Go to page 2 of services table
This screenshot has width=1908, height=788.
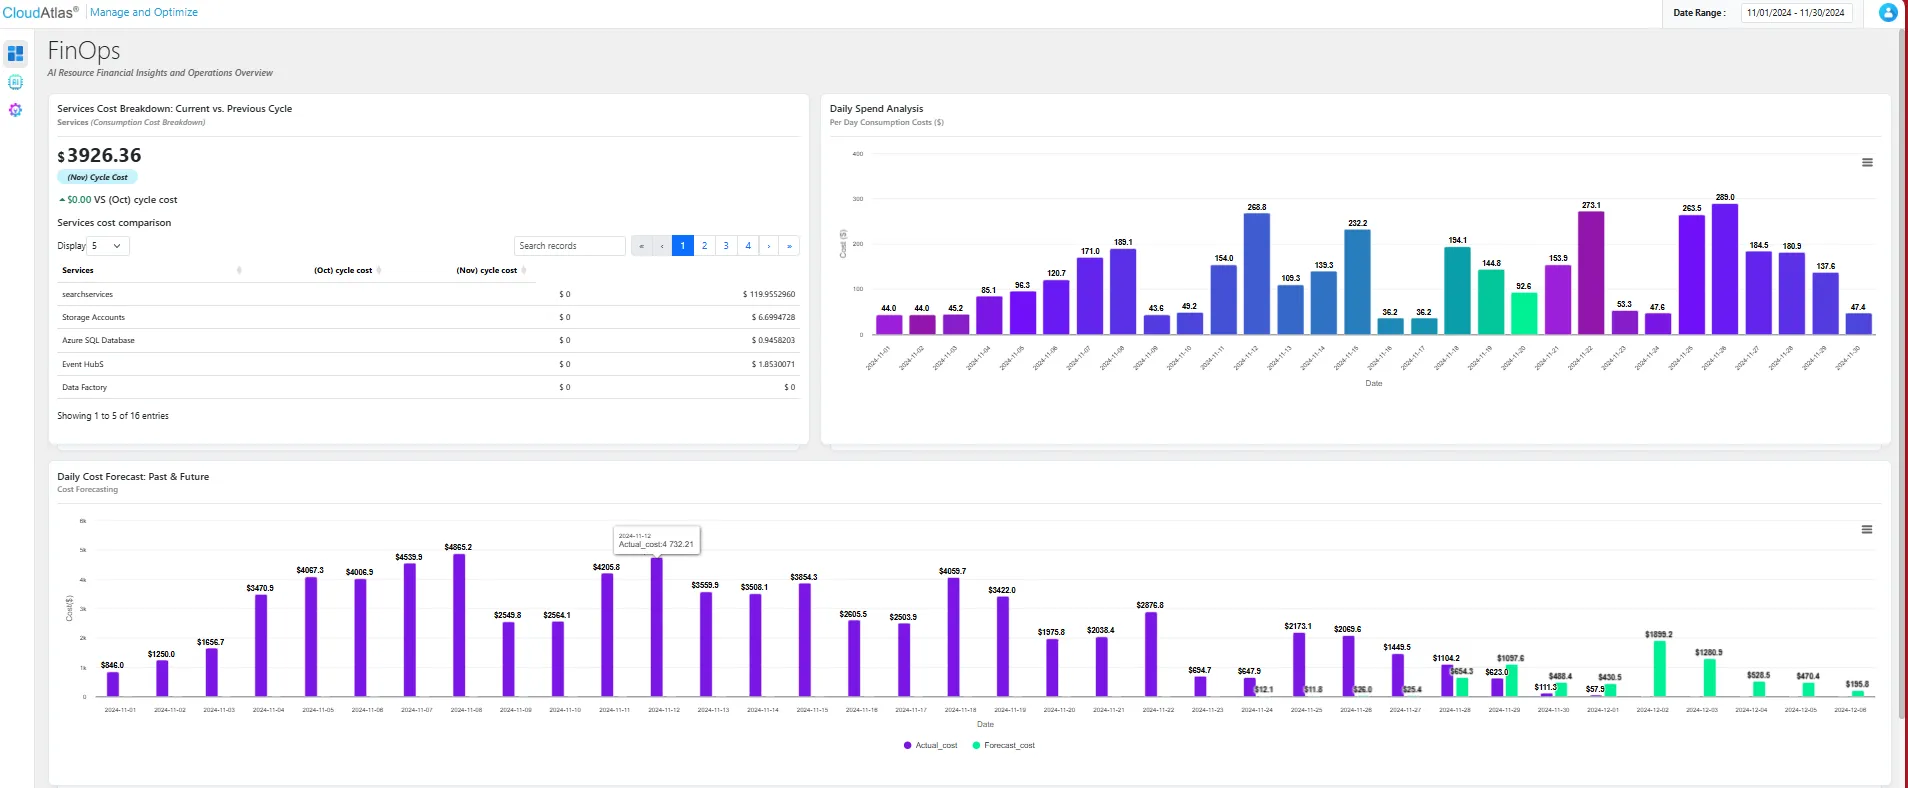[704, 246]
